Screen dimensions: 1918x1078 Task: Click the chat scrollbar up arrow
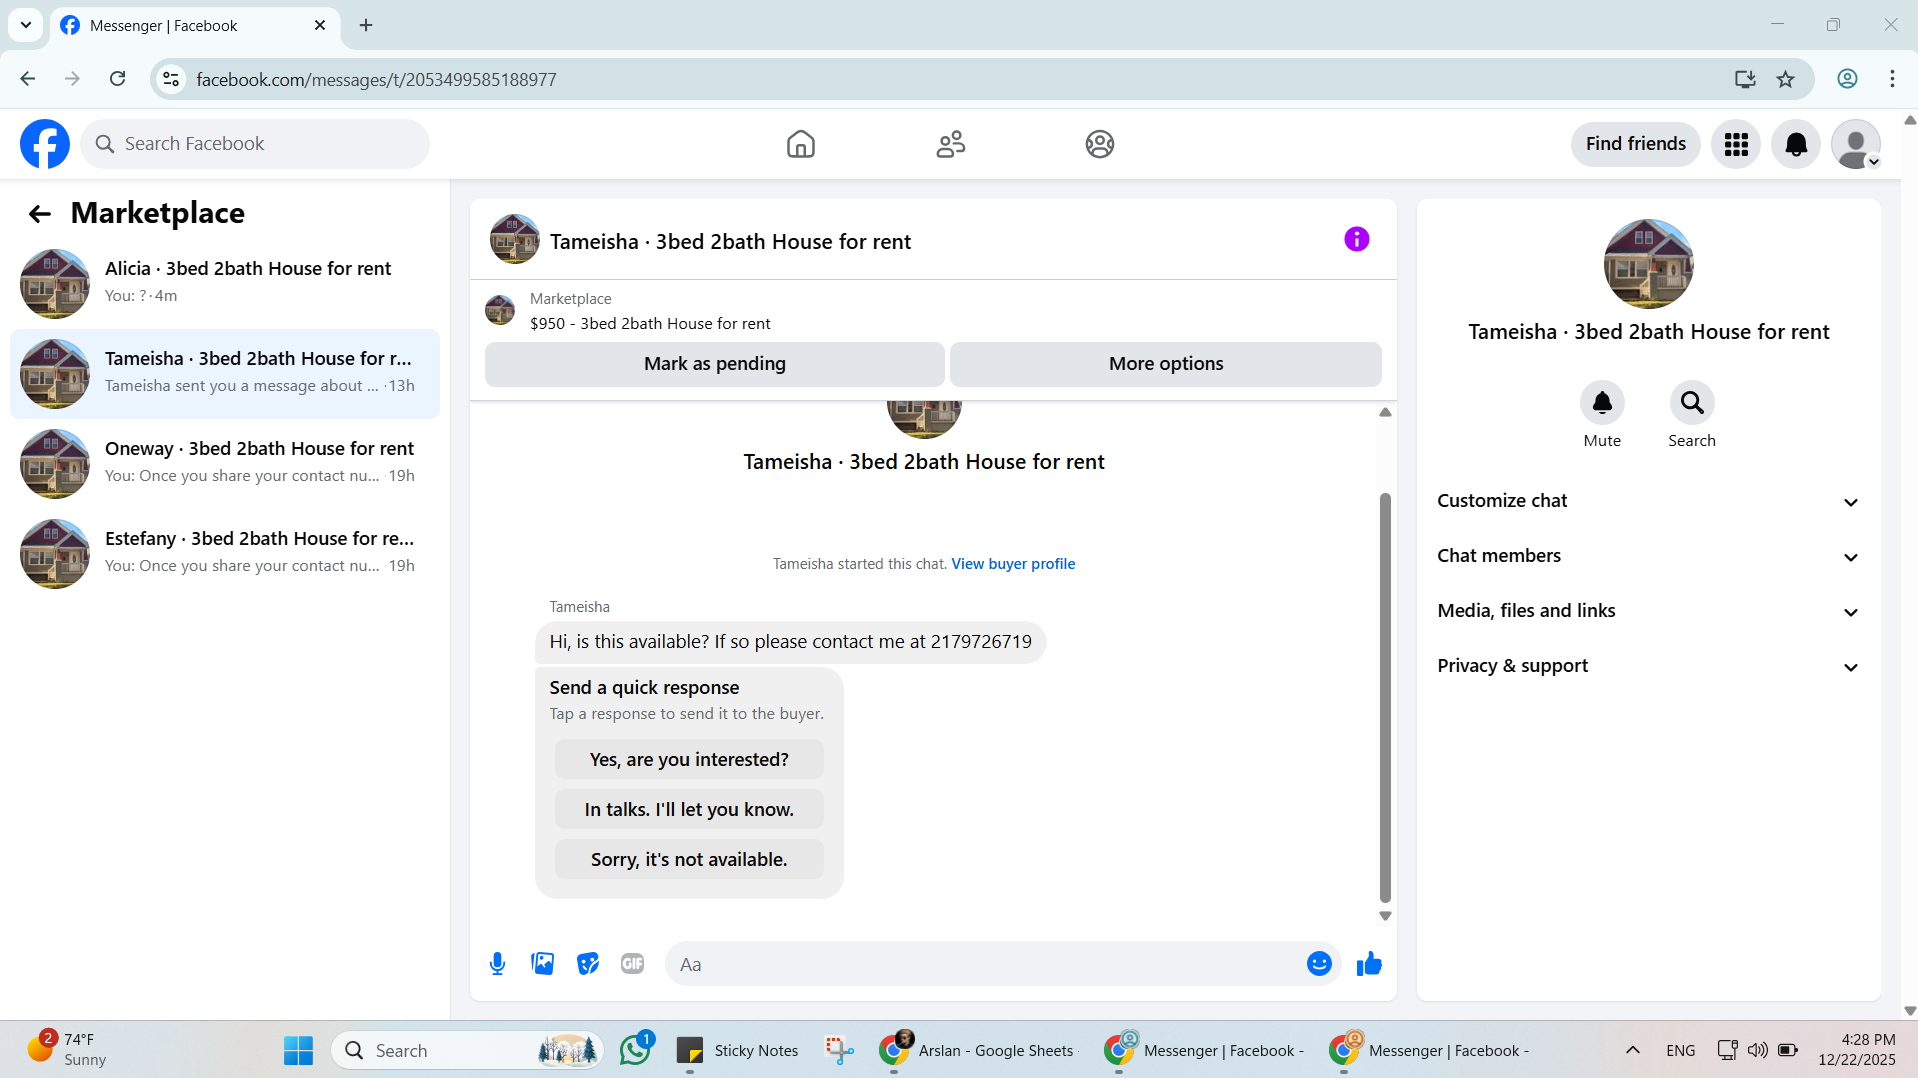point(1385,412)
